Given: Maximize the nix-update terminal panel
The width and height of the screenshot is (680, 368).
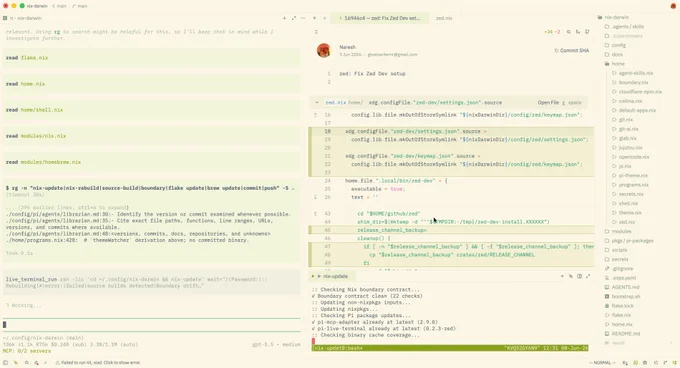Looking at the screenshot, I should coord(588,276).
